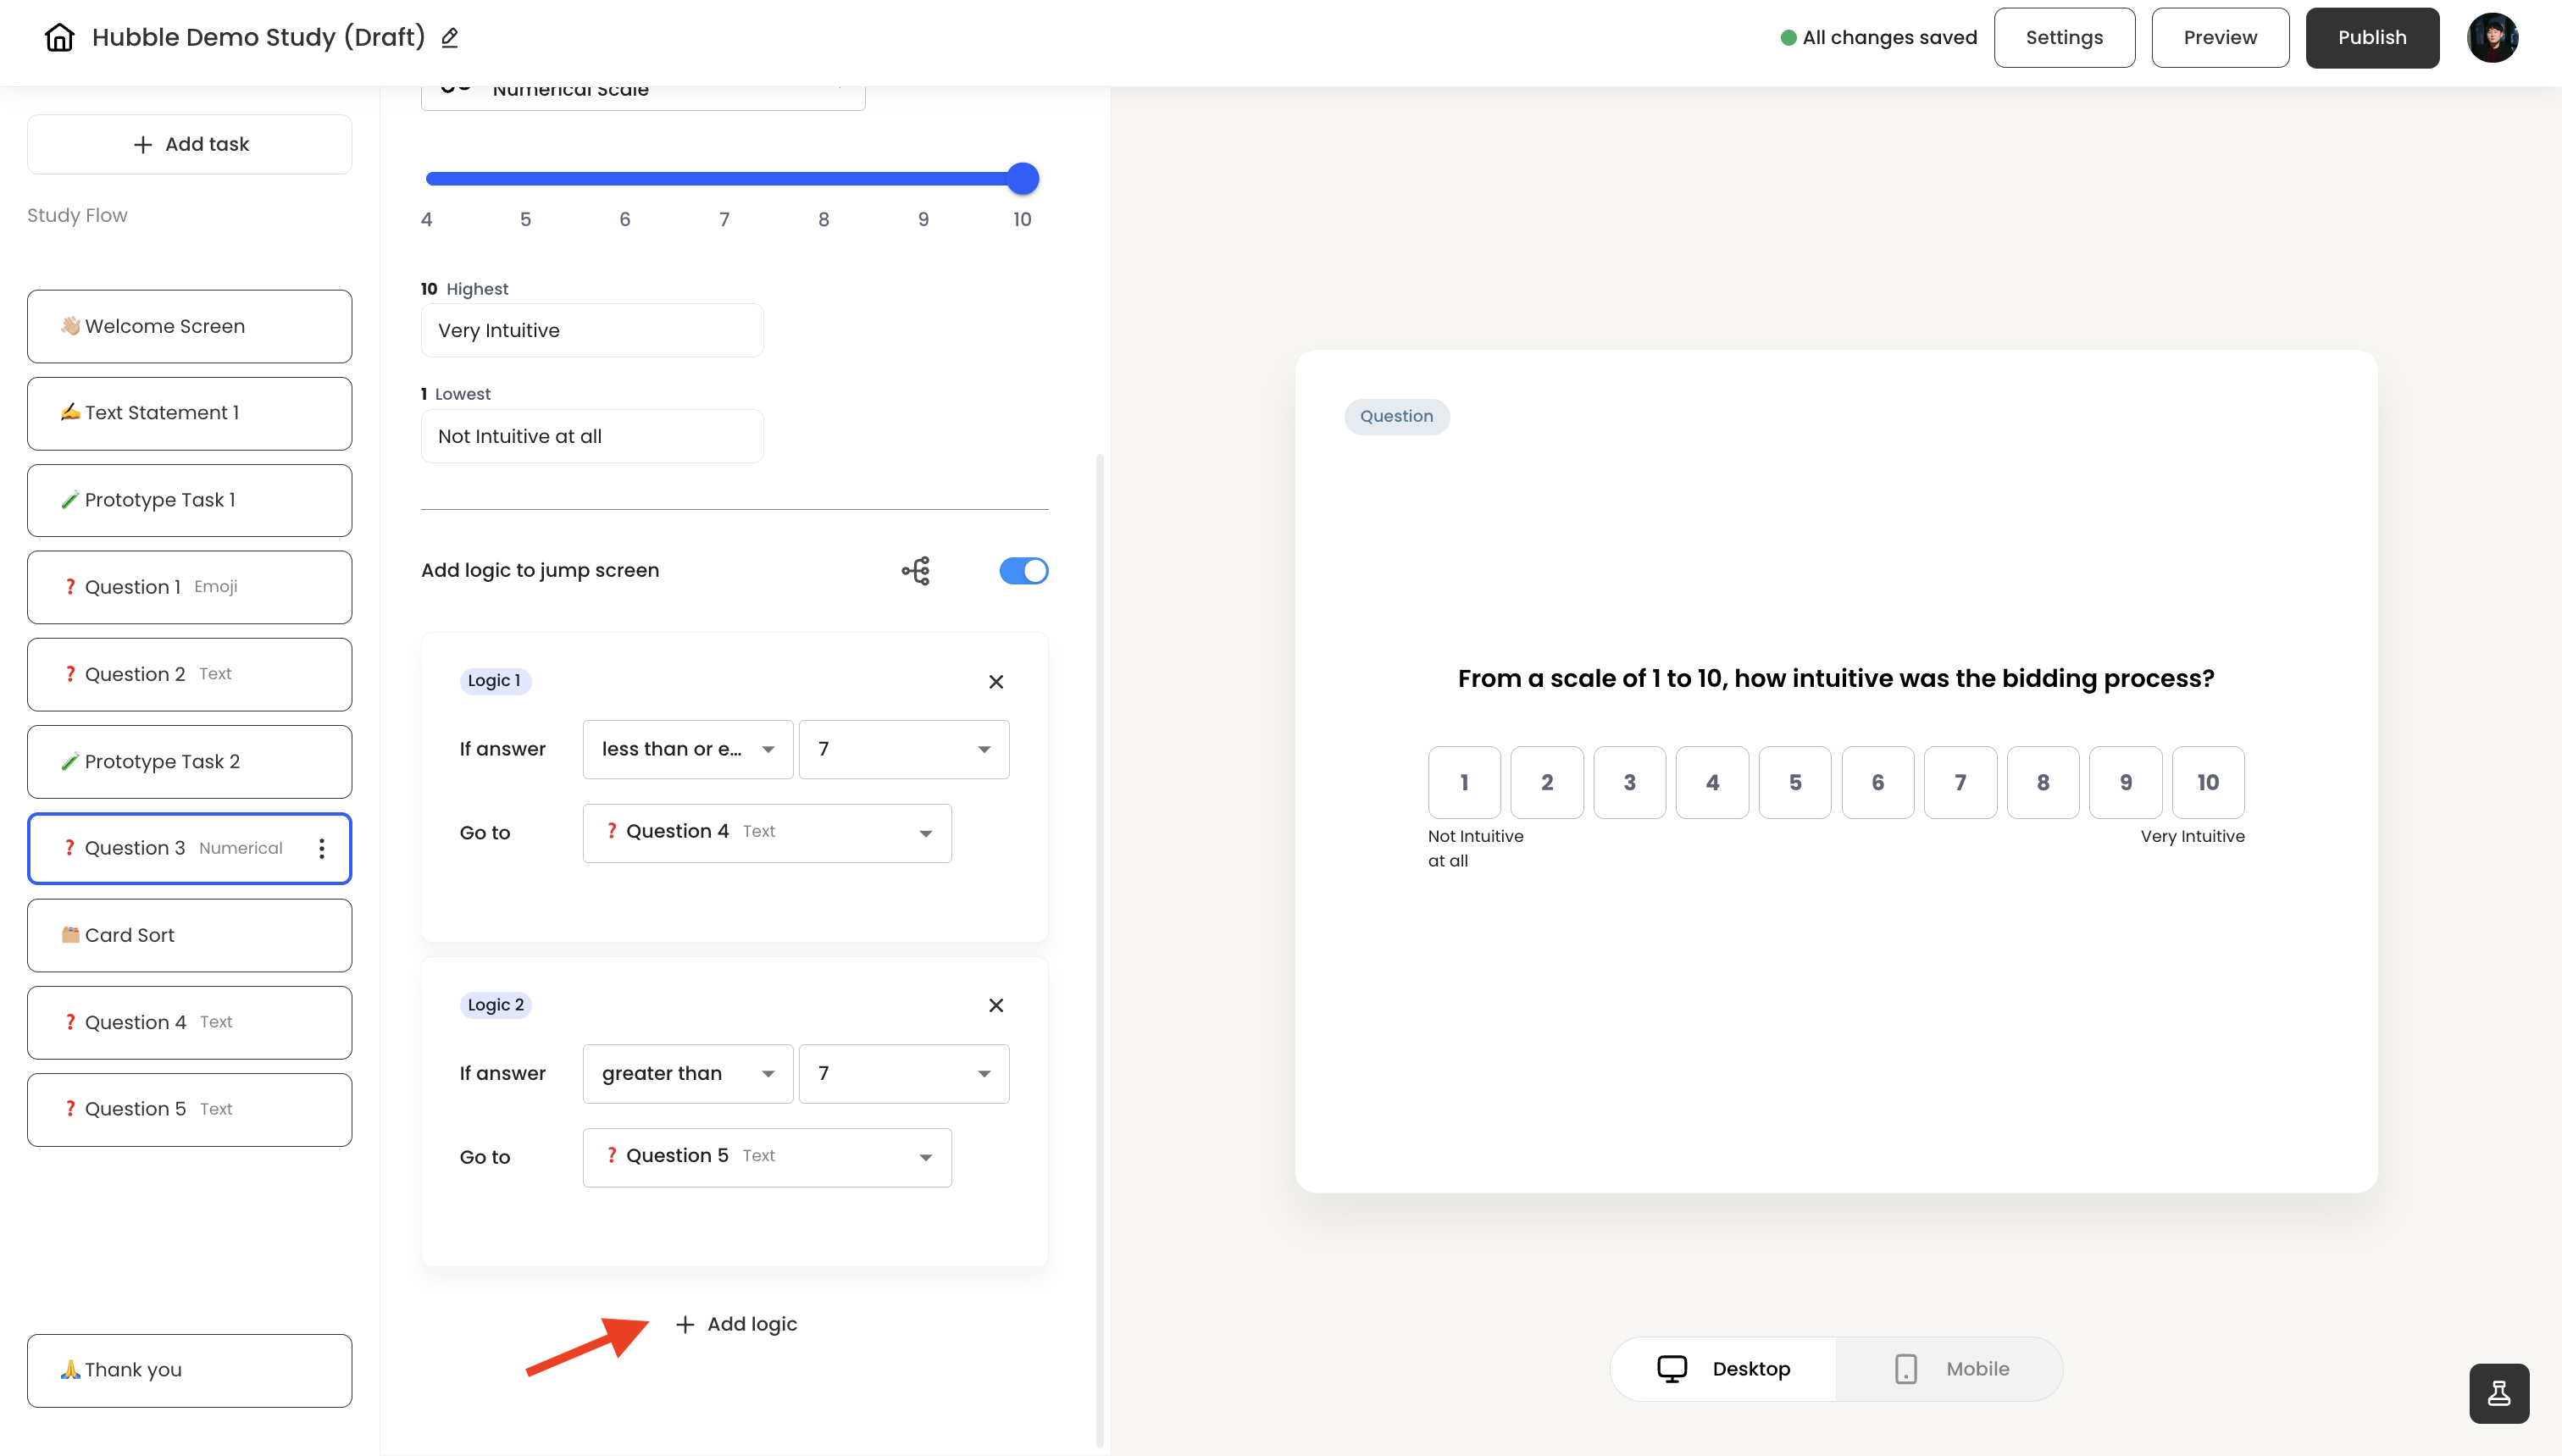Remove Logic 2 with its X icon

[x=996, y=1005]
